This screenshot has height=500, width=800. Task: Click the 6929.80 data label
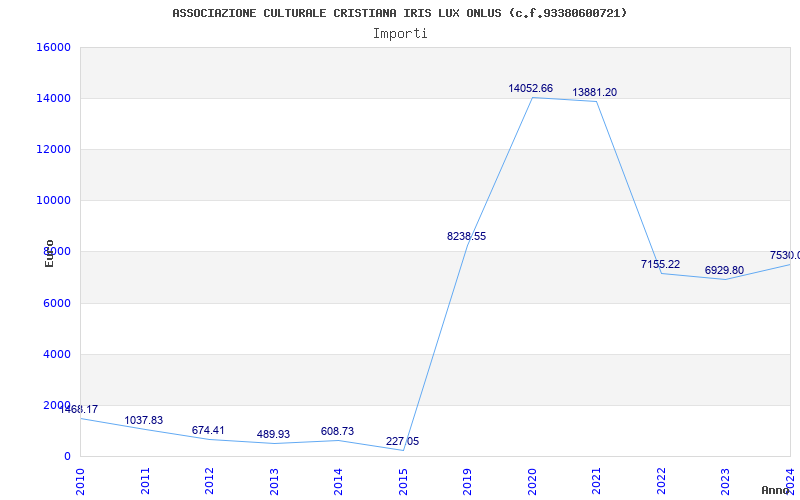pos(724,270)
